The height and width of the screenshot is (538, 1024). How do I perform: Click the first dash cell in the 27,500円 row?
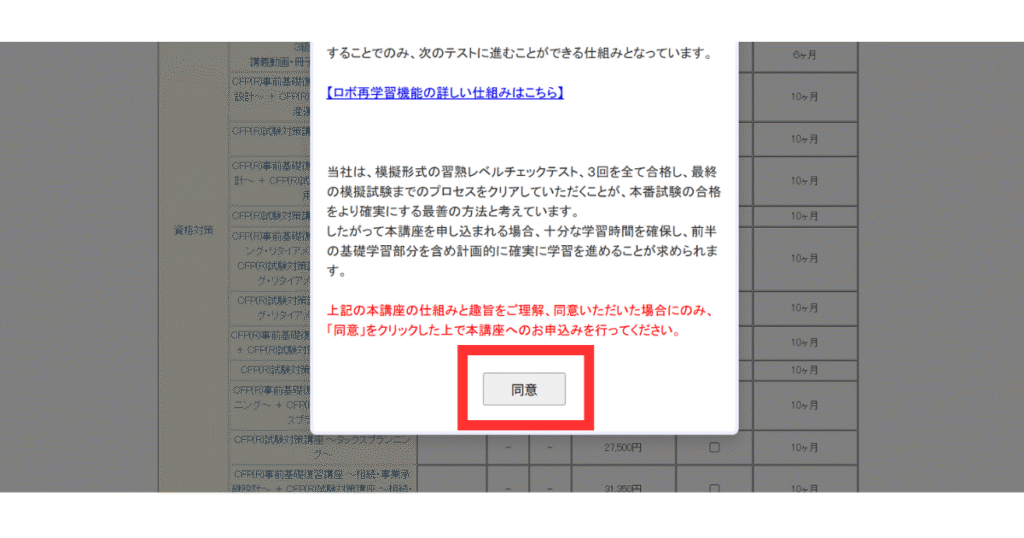coord(509,448)
